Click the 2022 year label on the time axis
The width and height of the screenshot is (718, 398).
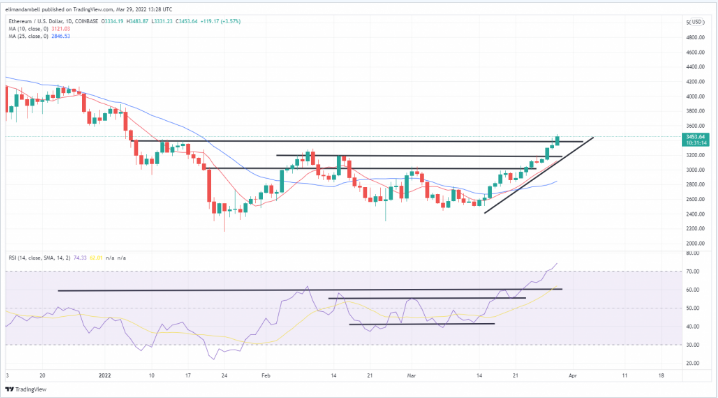point(105,376)
